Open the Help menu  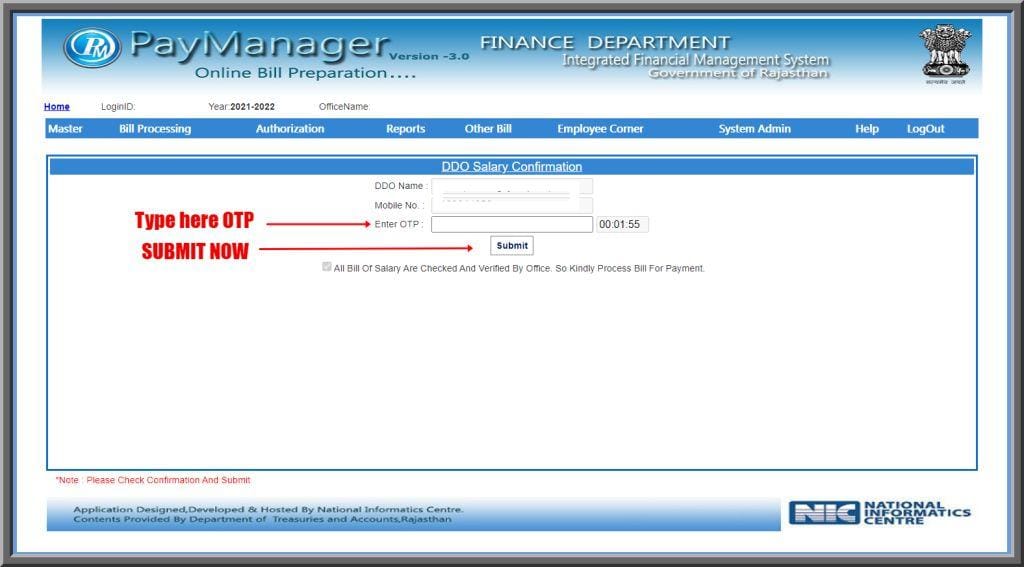click(867, 129)
